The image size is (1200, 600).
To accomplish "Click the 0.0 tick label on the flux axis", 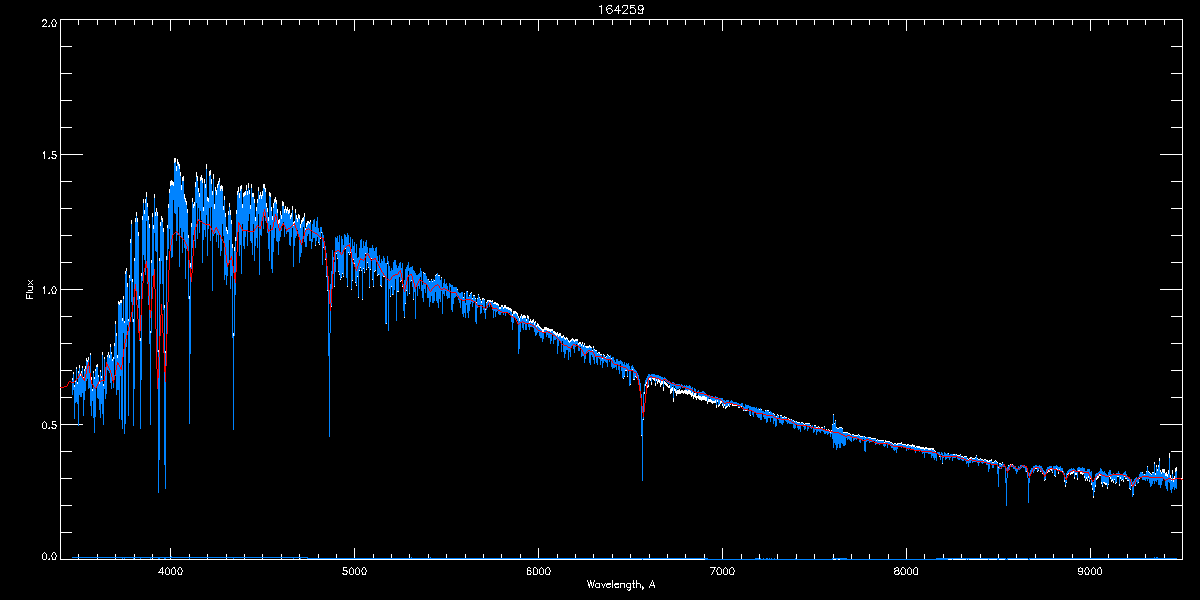I will [47, 554].
